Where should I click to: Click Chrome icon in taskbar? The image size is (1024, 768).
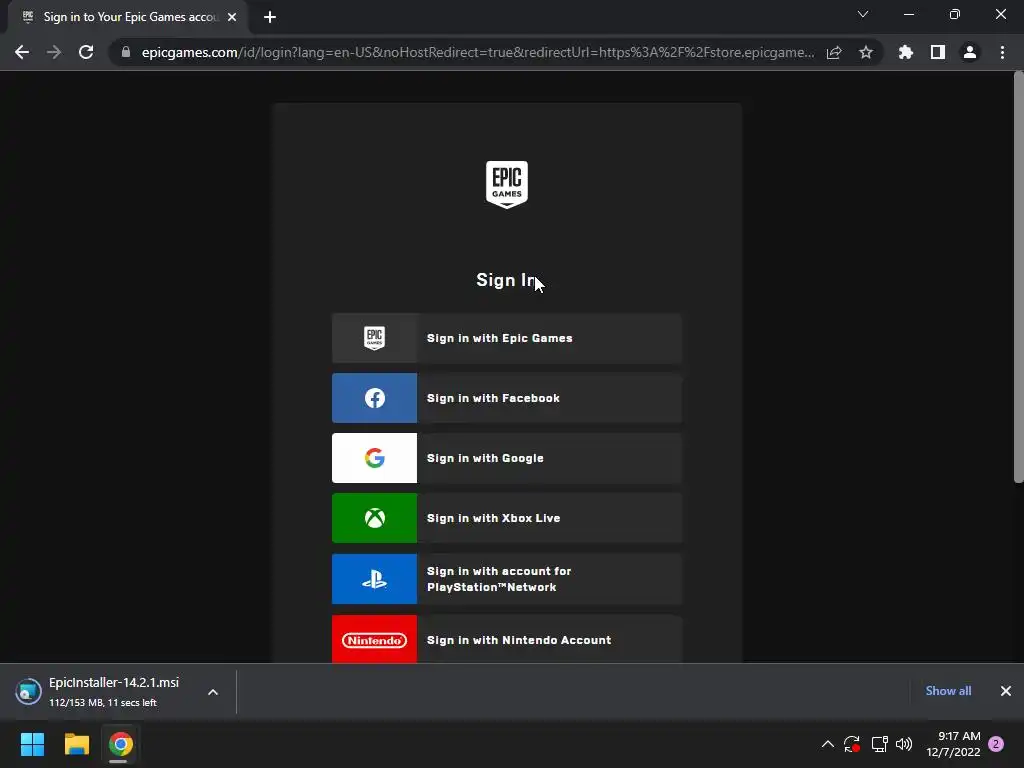pos(120,744)
